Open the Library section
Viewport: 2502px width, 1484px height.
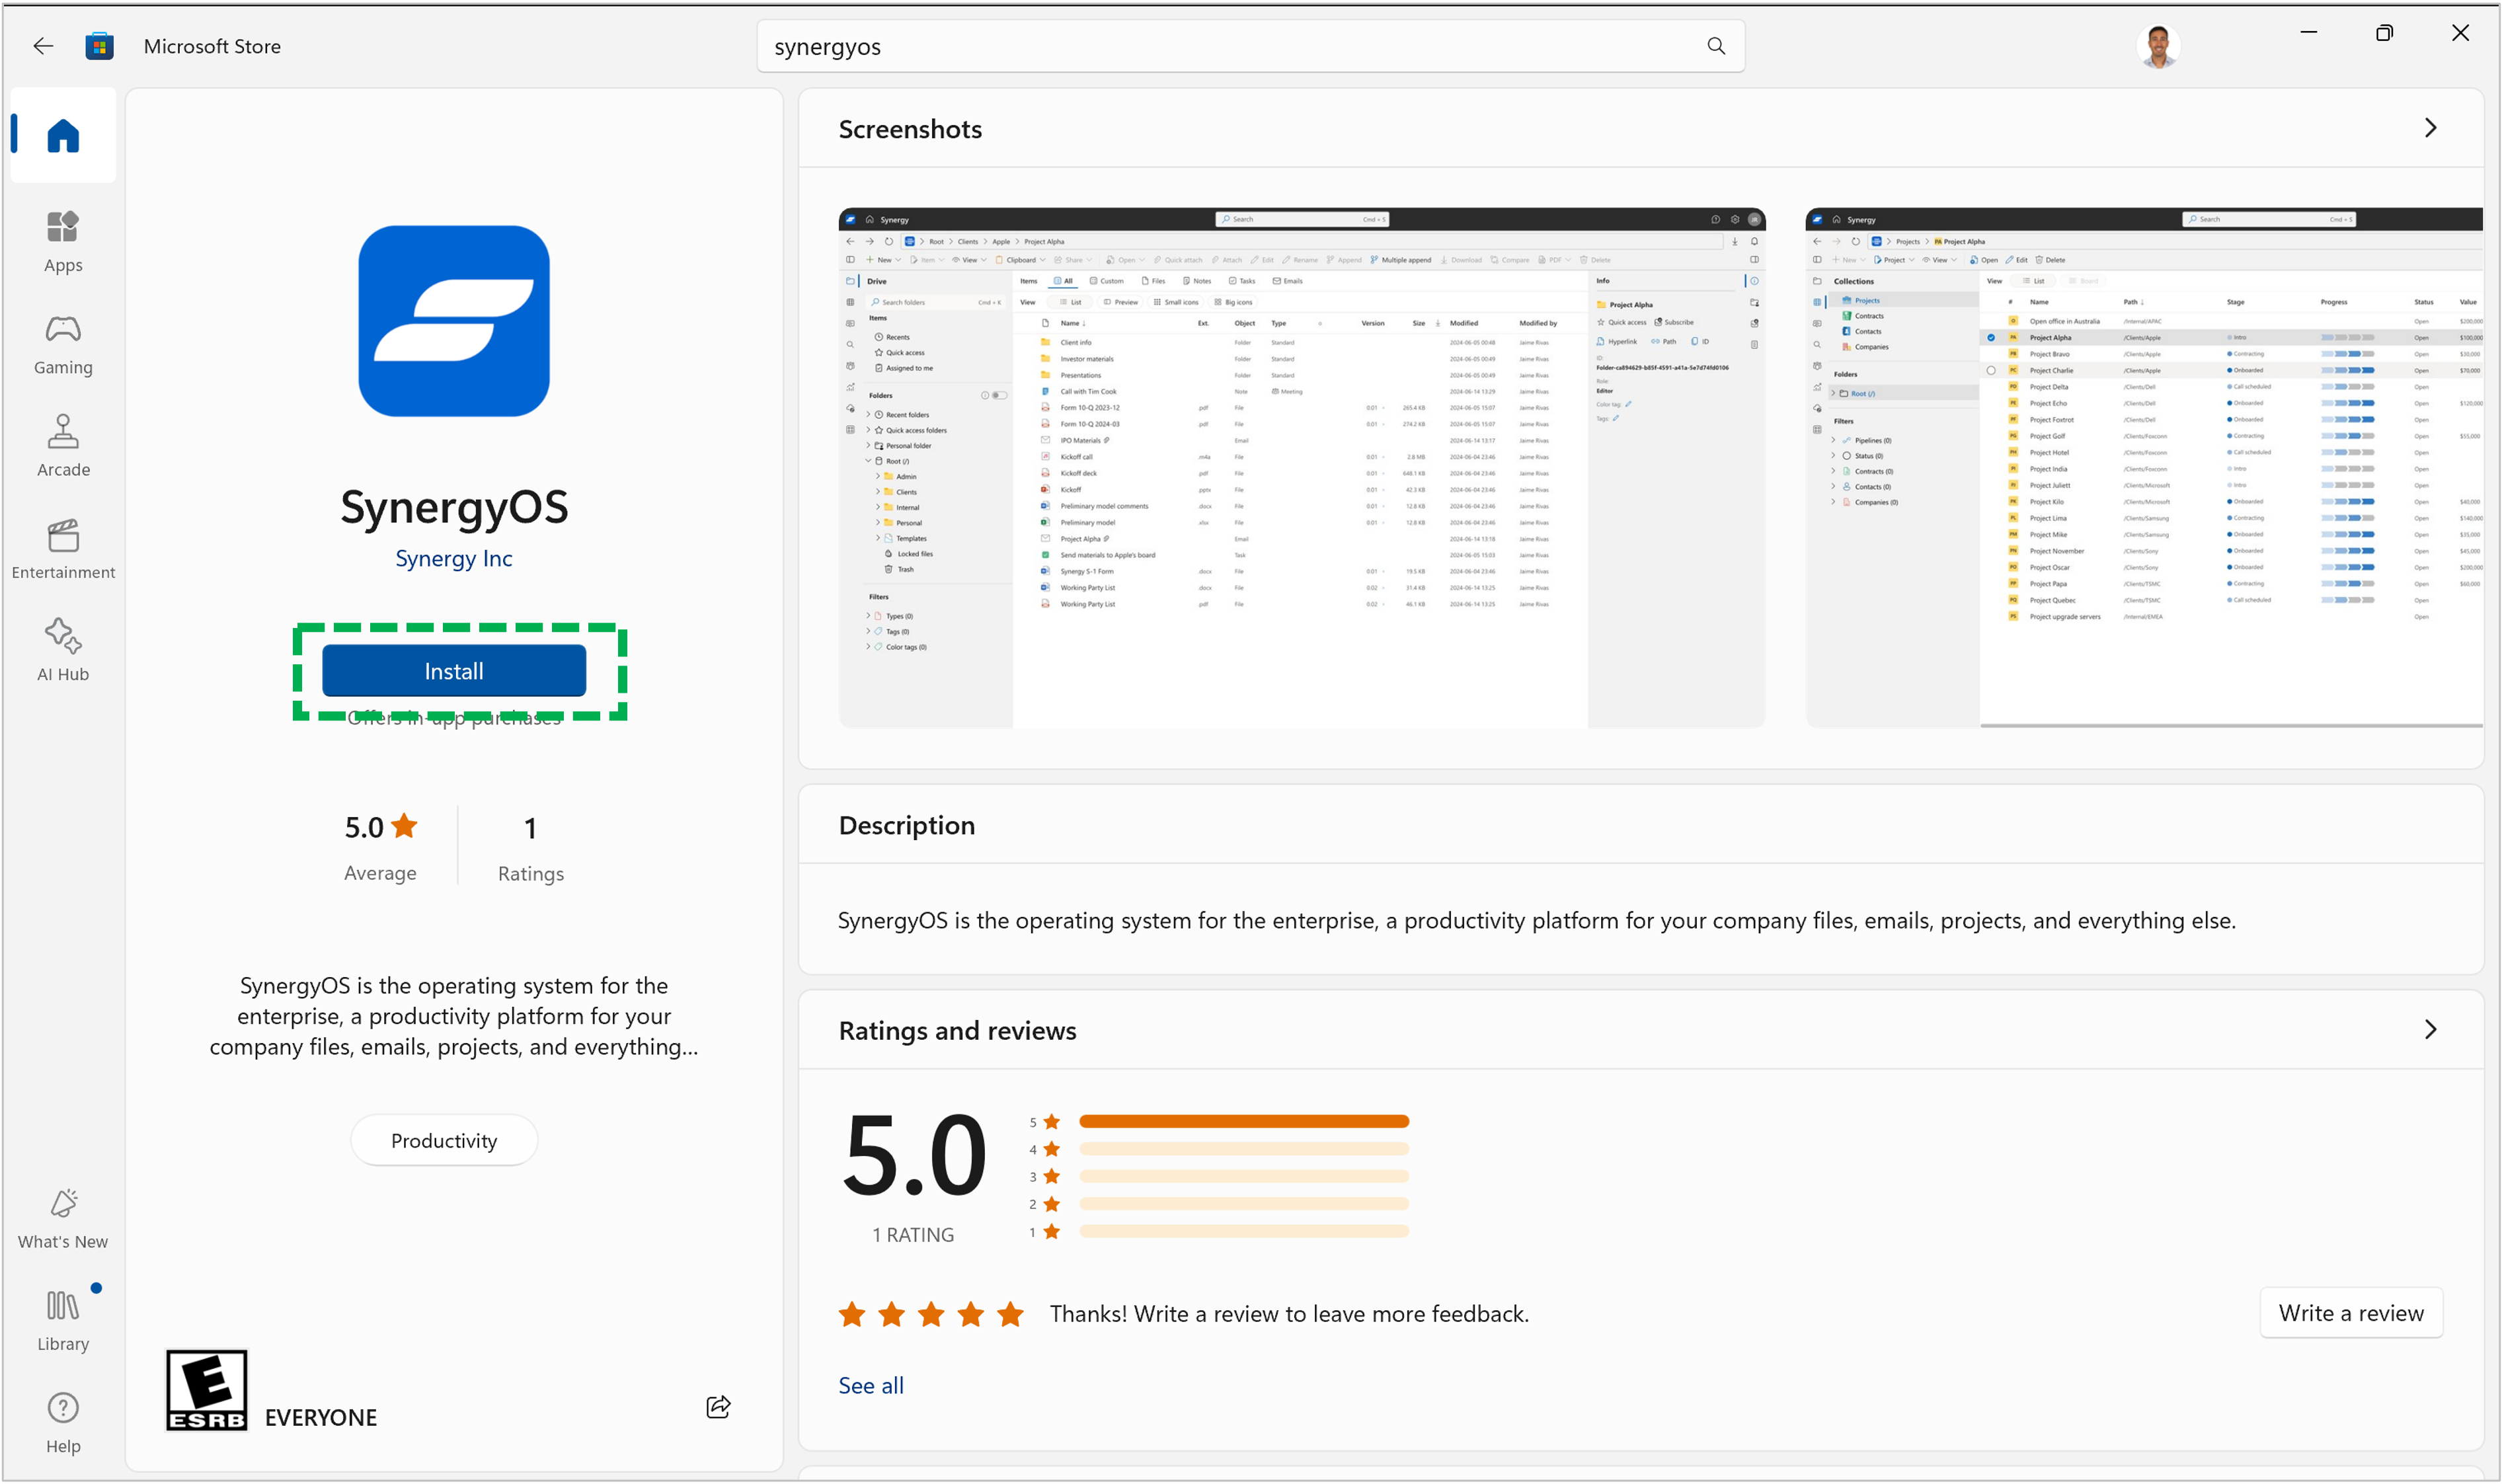click(x=63, y=1320)
